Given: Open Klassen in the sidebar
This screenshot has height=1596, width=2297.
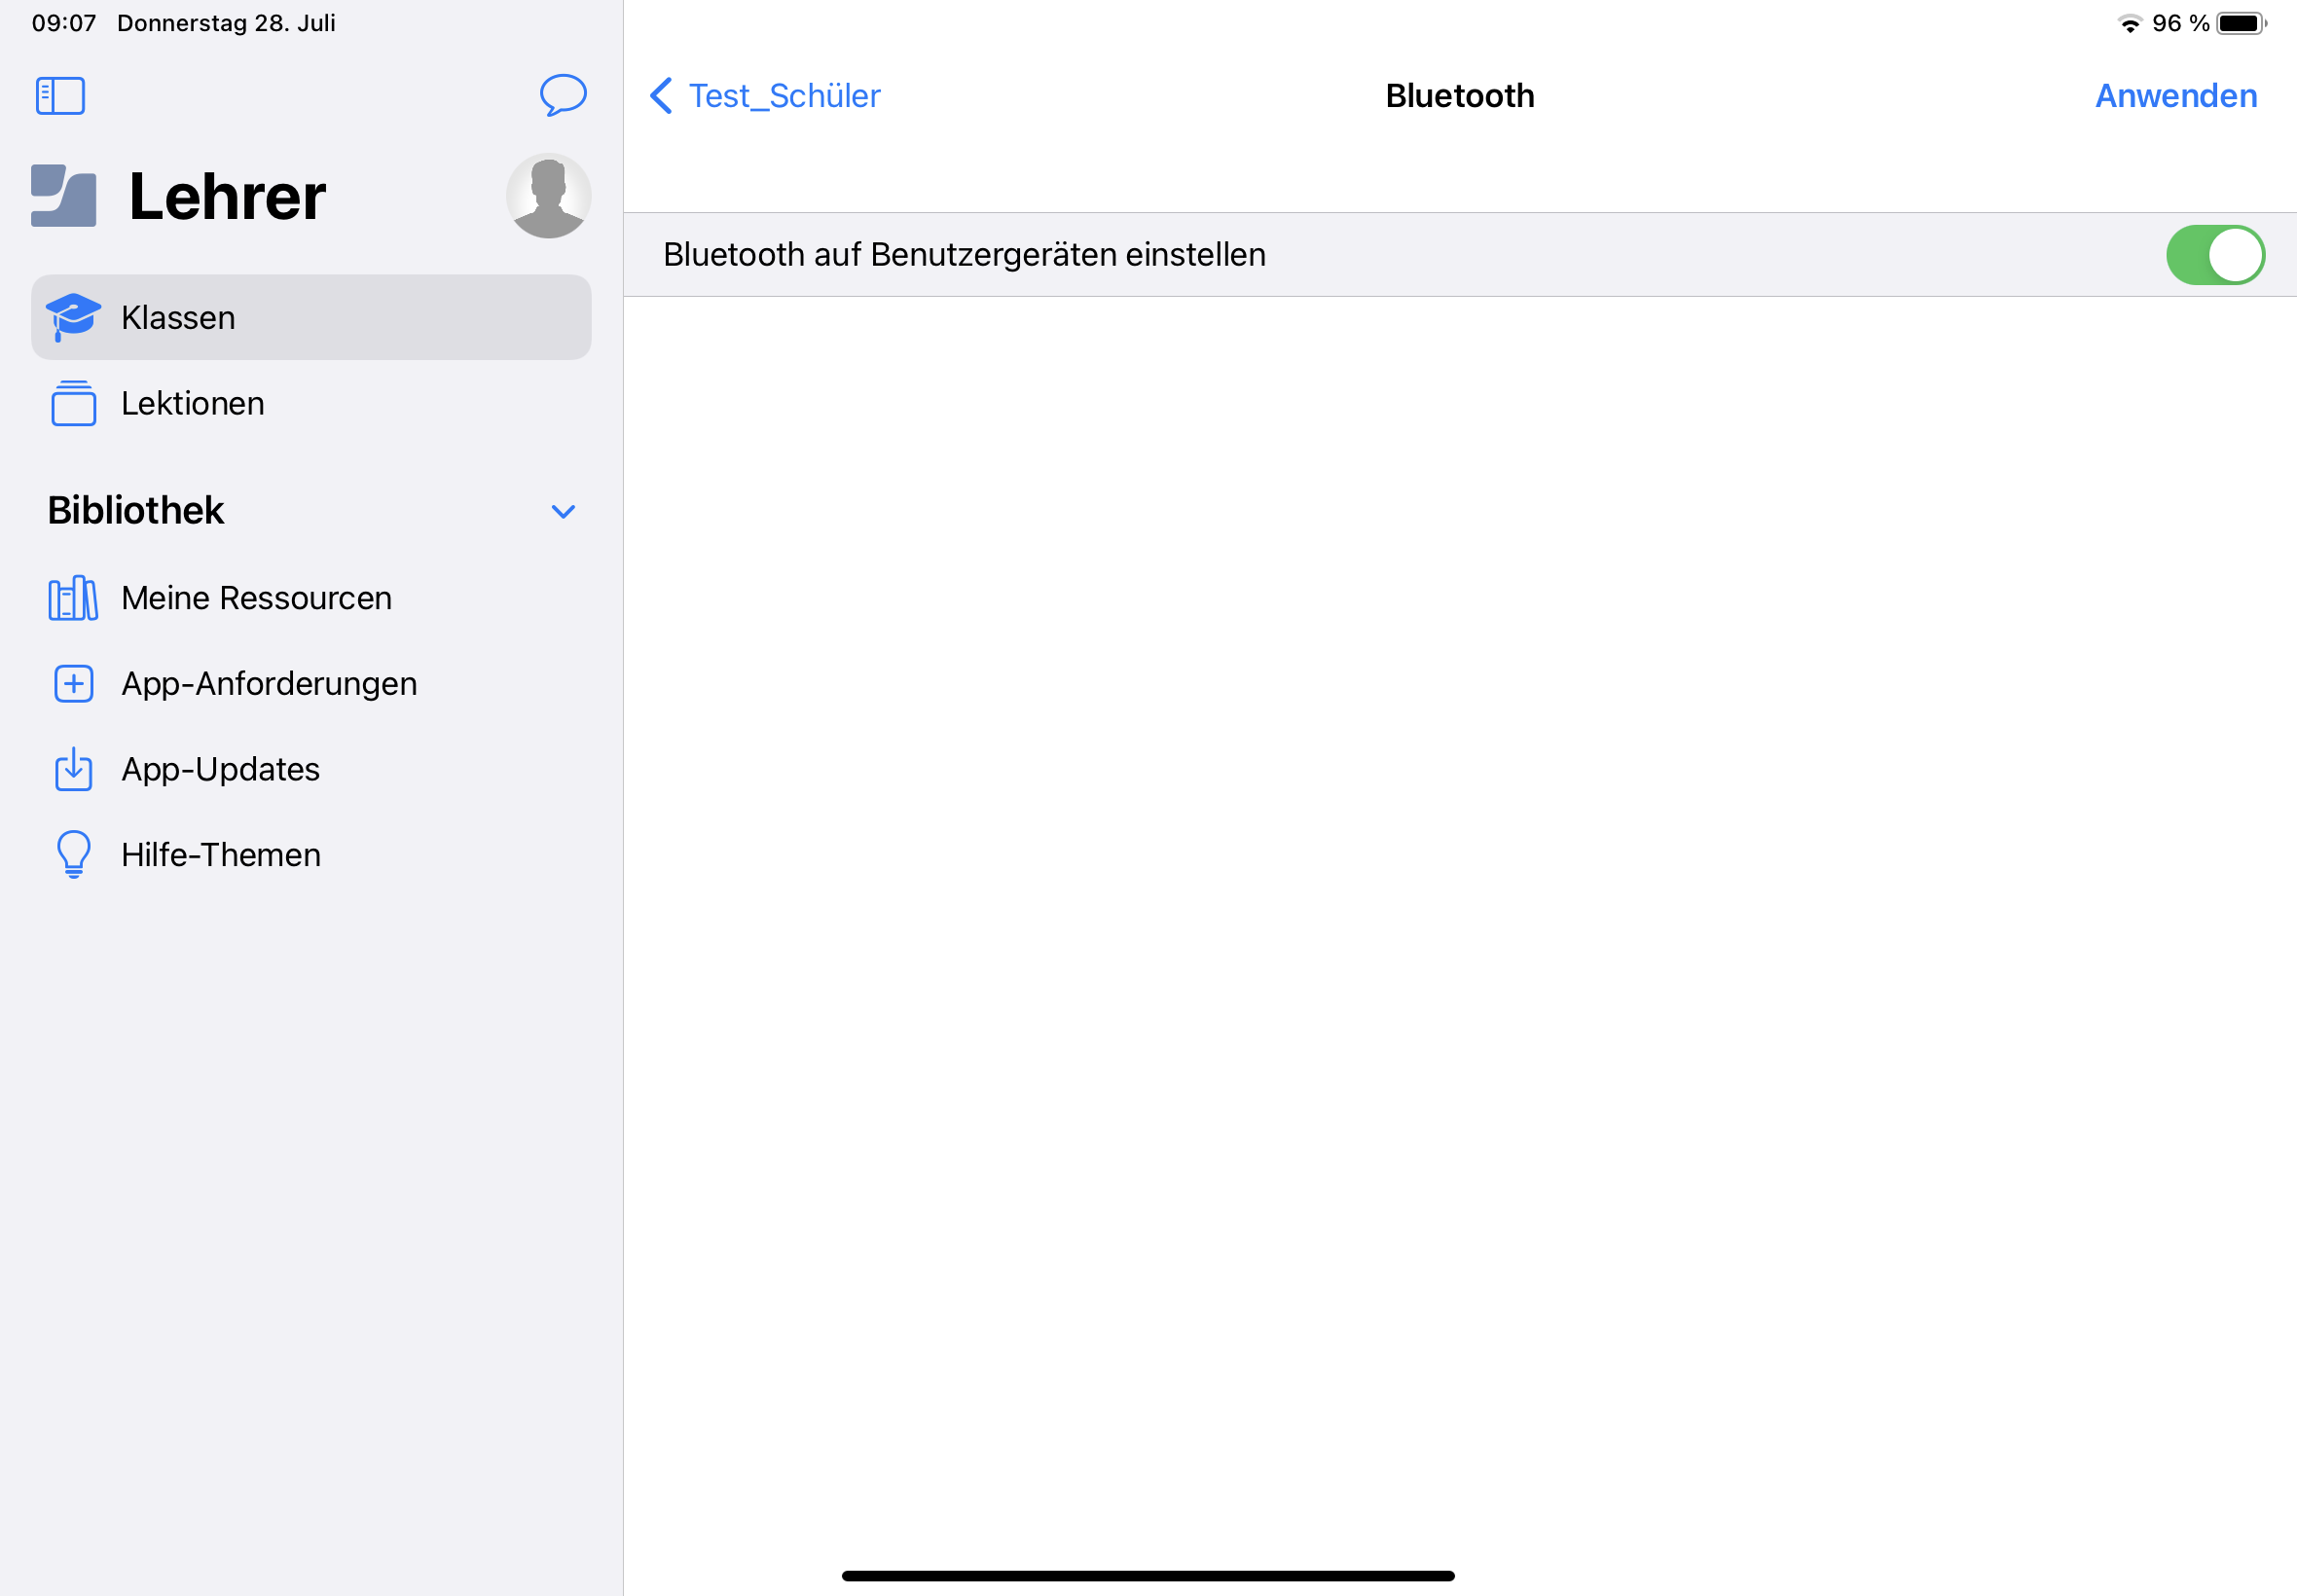Looking at the screenshot, I should 311,317.
